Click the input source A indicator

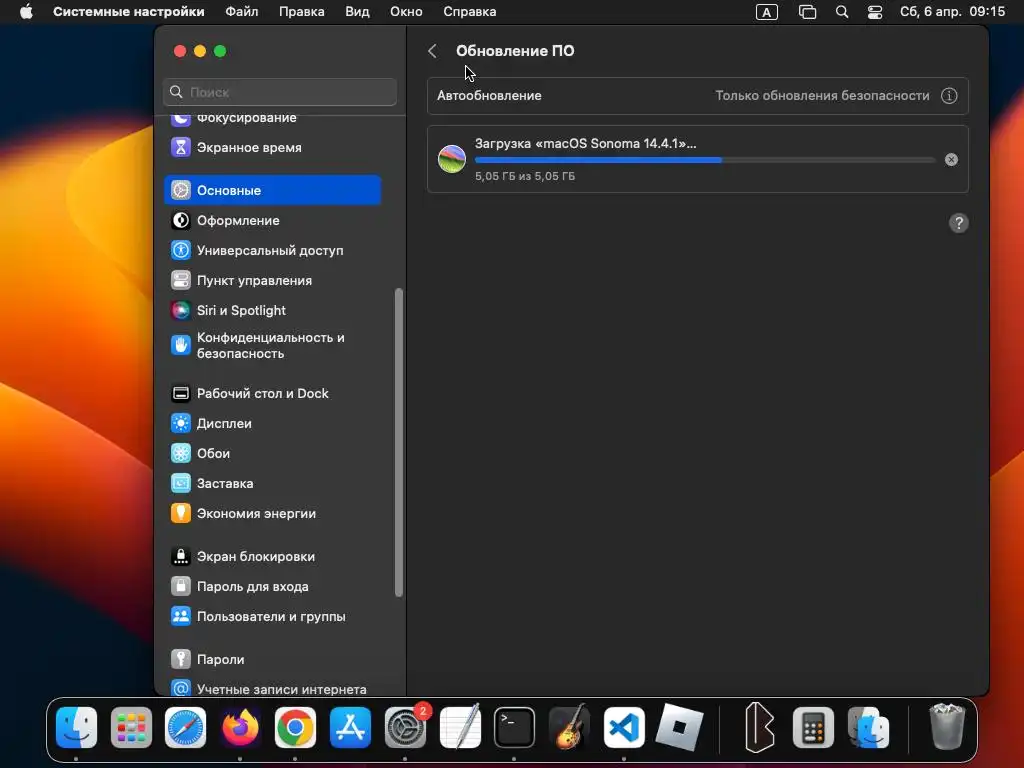click(767, 12)
